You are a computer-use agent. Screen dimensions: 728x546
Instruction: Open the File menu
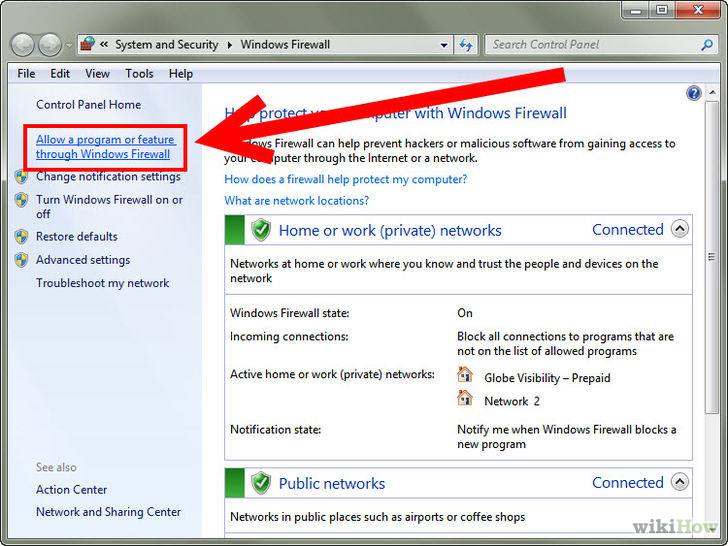pos(26,74)
